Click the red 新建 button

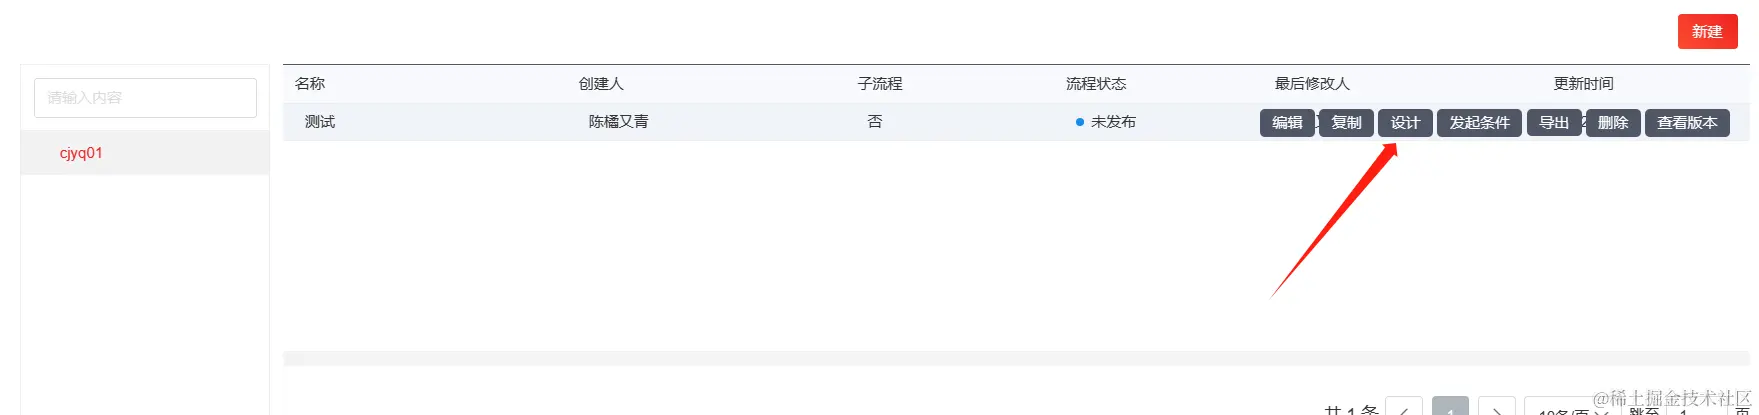(x=1707, y=32)
